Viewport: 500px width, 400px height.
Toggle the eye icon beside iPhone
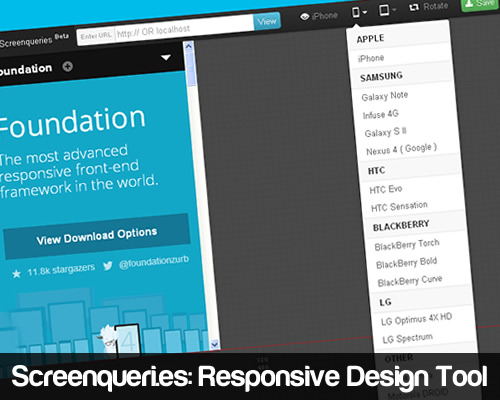coord(304,16)
